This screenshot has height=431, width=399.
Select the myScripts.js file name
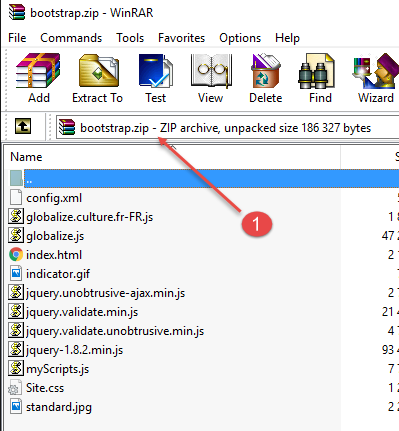(x=58, y=369)
